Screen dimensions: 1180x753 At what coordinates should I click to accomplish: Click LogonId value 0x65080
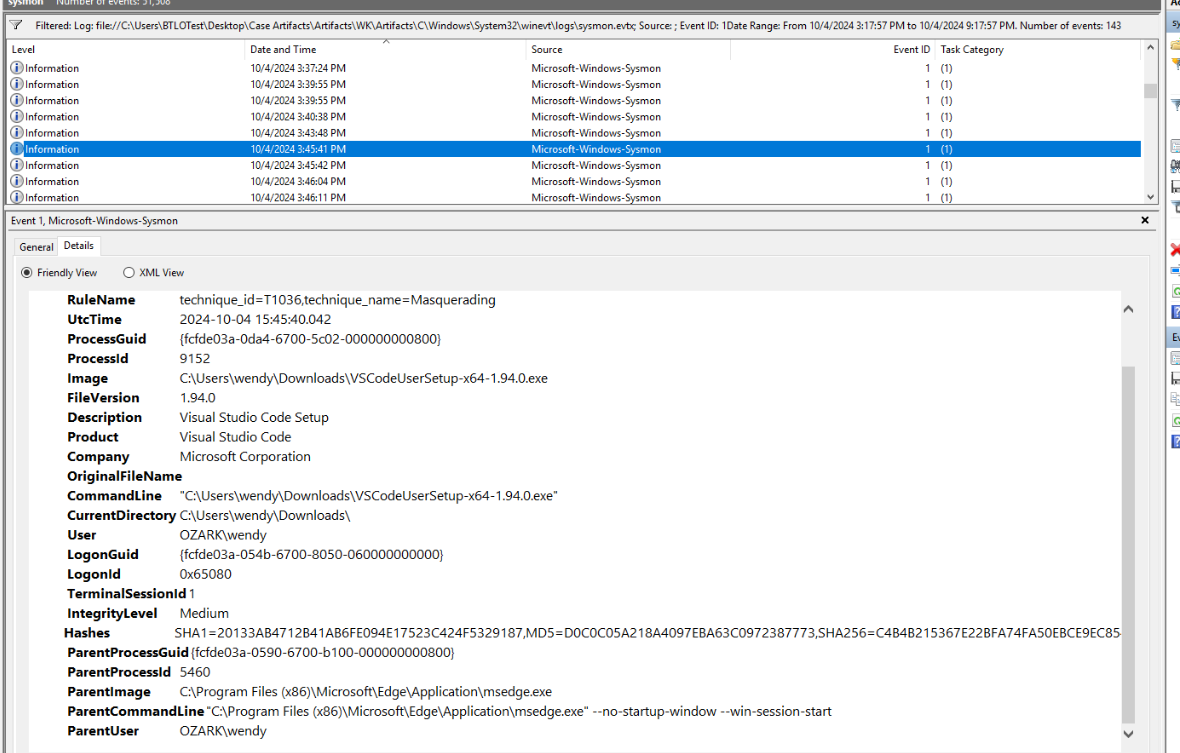coord(205,573)
